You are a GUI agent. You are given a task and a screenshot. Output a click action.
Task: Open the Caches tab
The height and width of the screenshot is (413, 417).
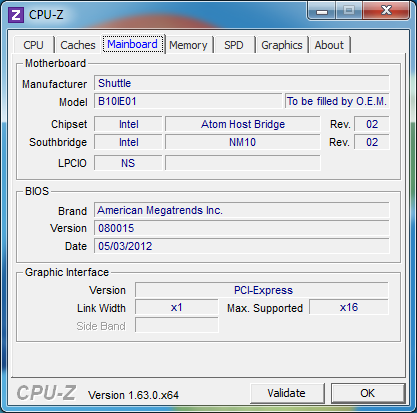pyautogui.click(x=78, y=45)
